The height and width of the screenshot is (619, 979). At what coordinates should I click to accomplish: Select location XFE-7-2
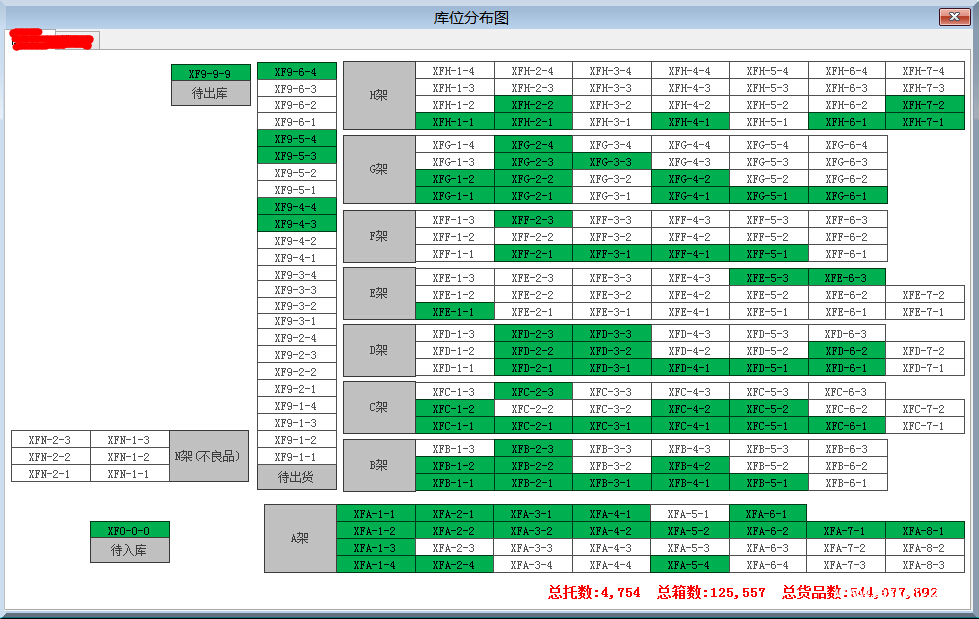925,294
